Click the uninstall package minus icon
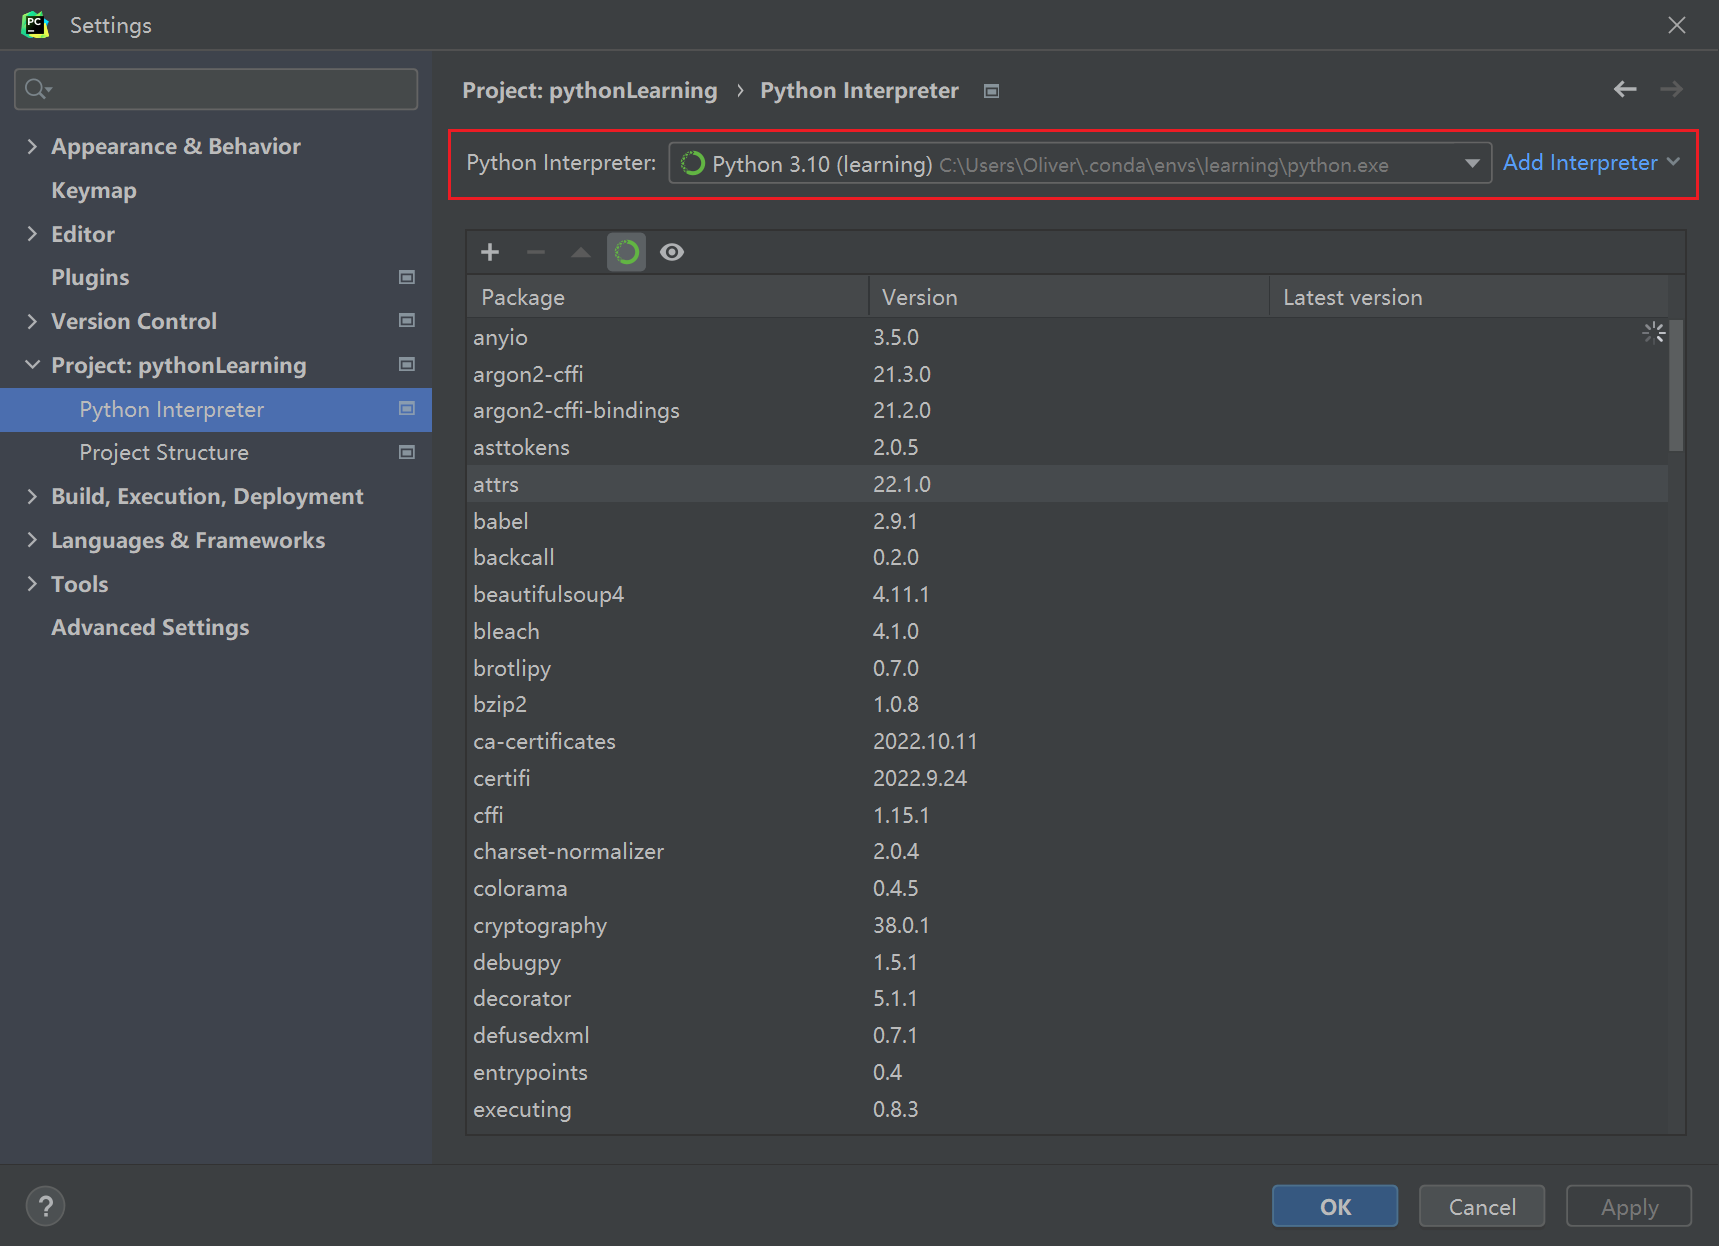This screenshot has width=1719, height=1246. [x=536, y=252]
